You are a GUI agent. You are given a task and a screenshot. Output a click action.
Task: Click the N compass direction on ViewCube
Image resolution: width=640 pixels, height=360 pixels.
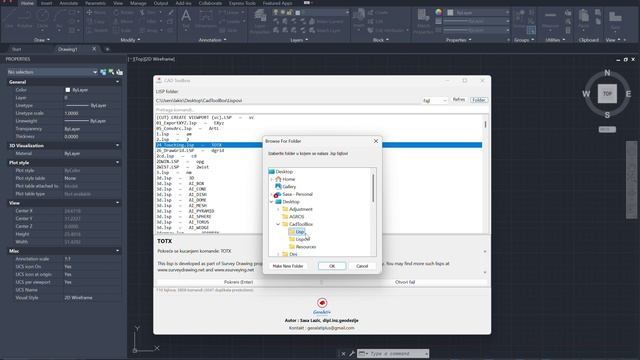(607, 73)
